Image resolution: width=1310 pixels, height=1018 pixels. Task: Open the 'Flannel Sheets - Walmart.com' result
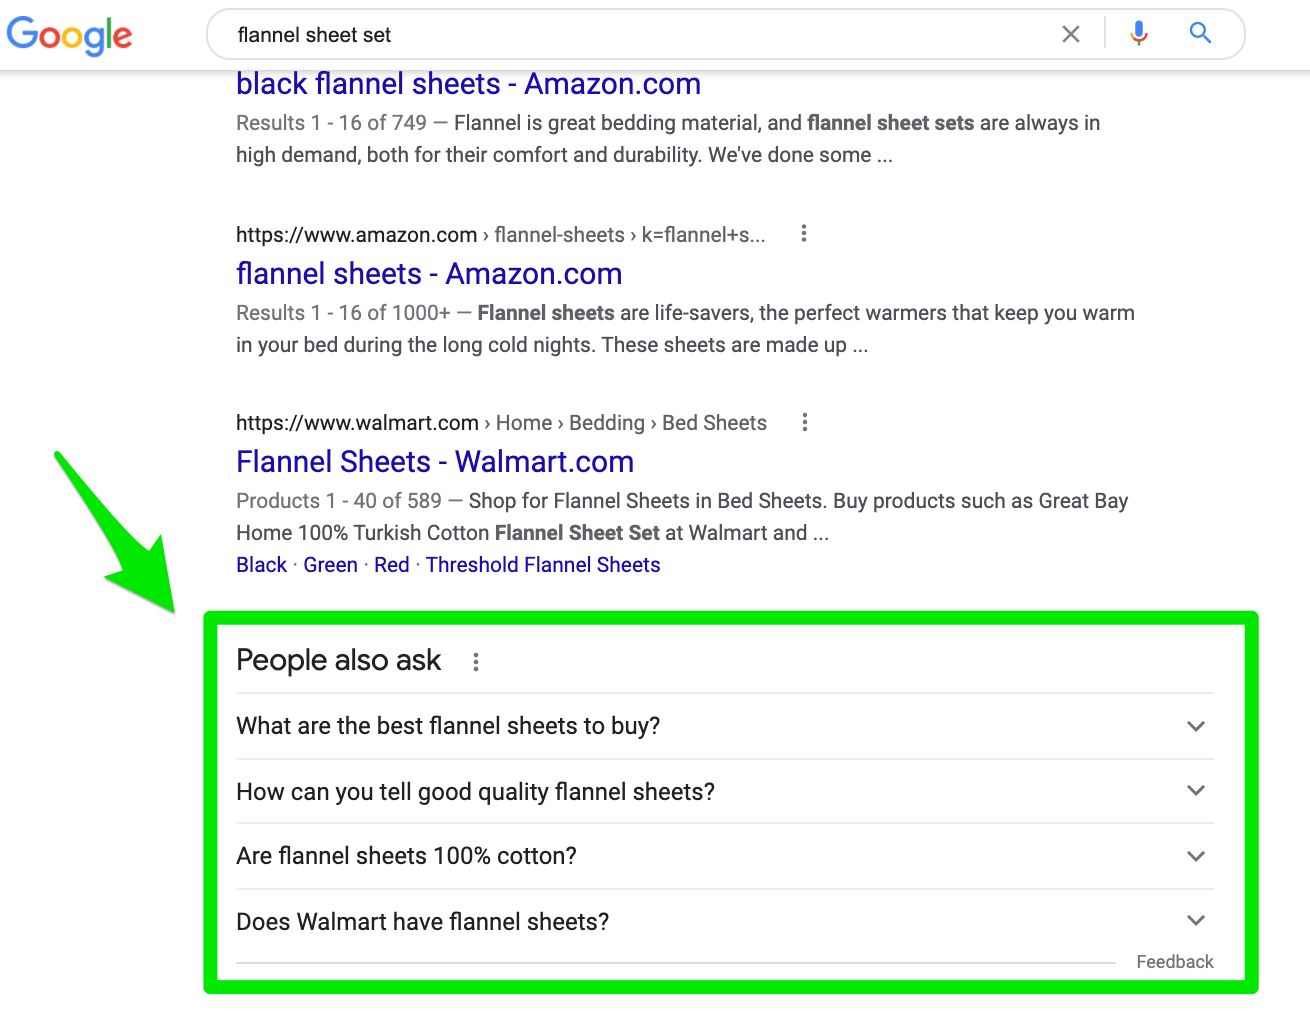coord(435,461)
